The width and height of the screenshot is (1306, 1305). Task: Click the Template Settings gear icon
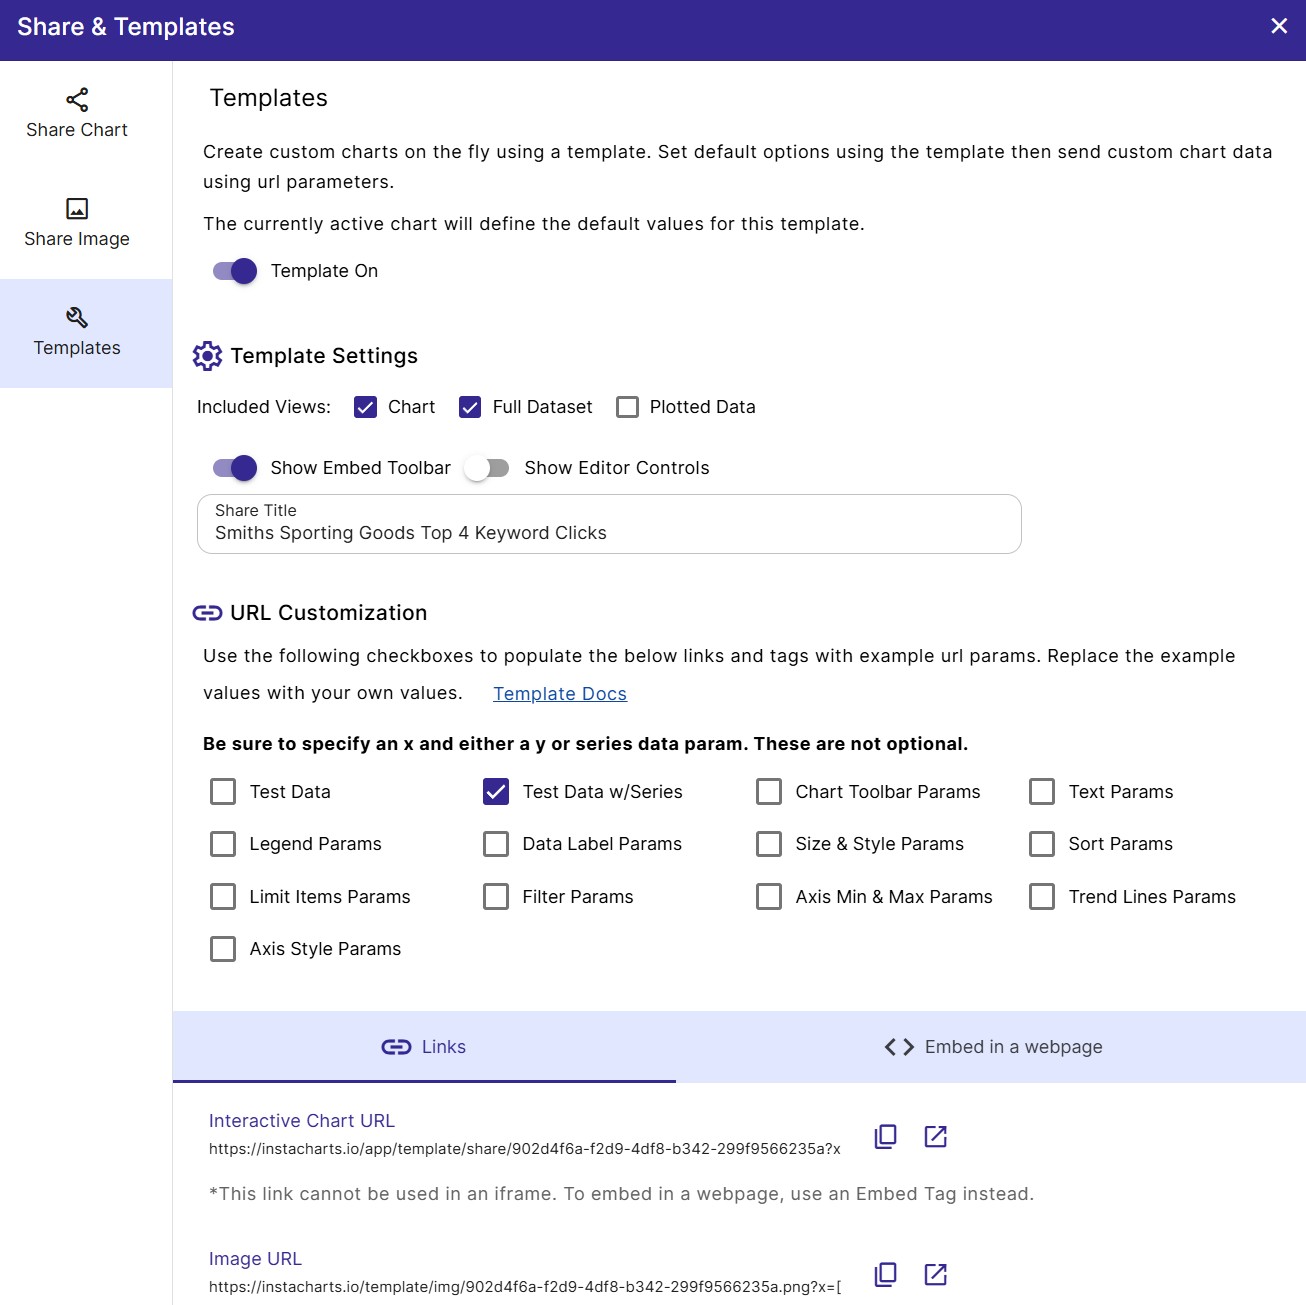point(207,356)
